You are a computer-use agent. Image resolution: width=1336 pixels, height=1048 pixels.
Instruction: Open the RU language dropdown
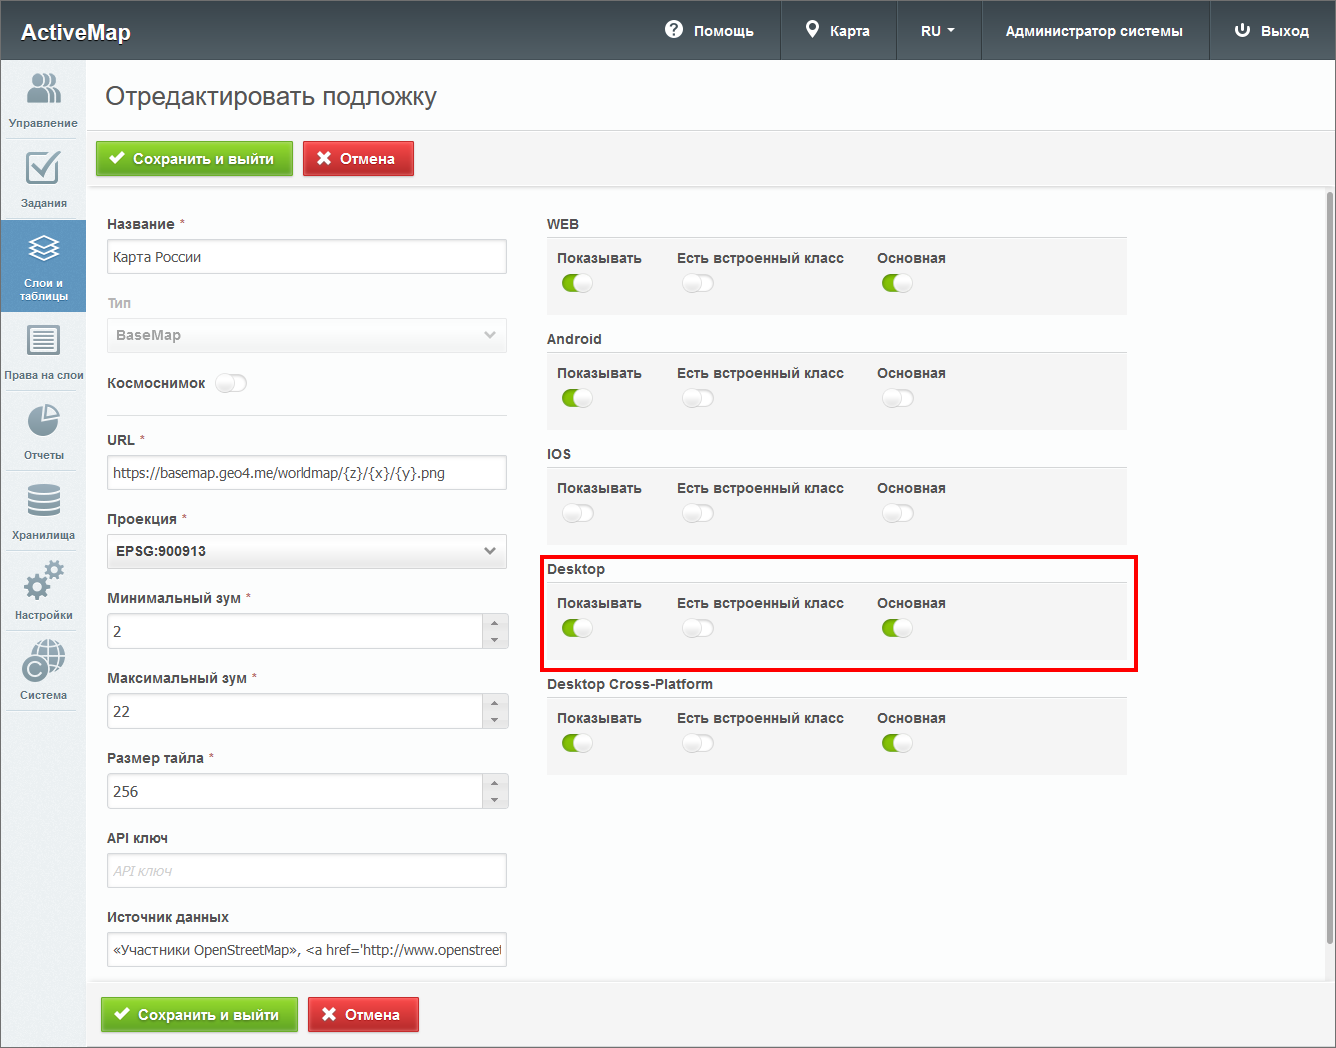coord(937,31)
